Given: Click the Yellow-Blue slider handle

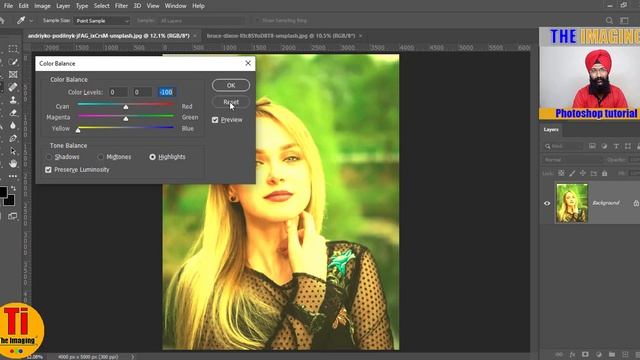Looking at the screenshot, I should pos(78,130).
